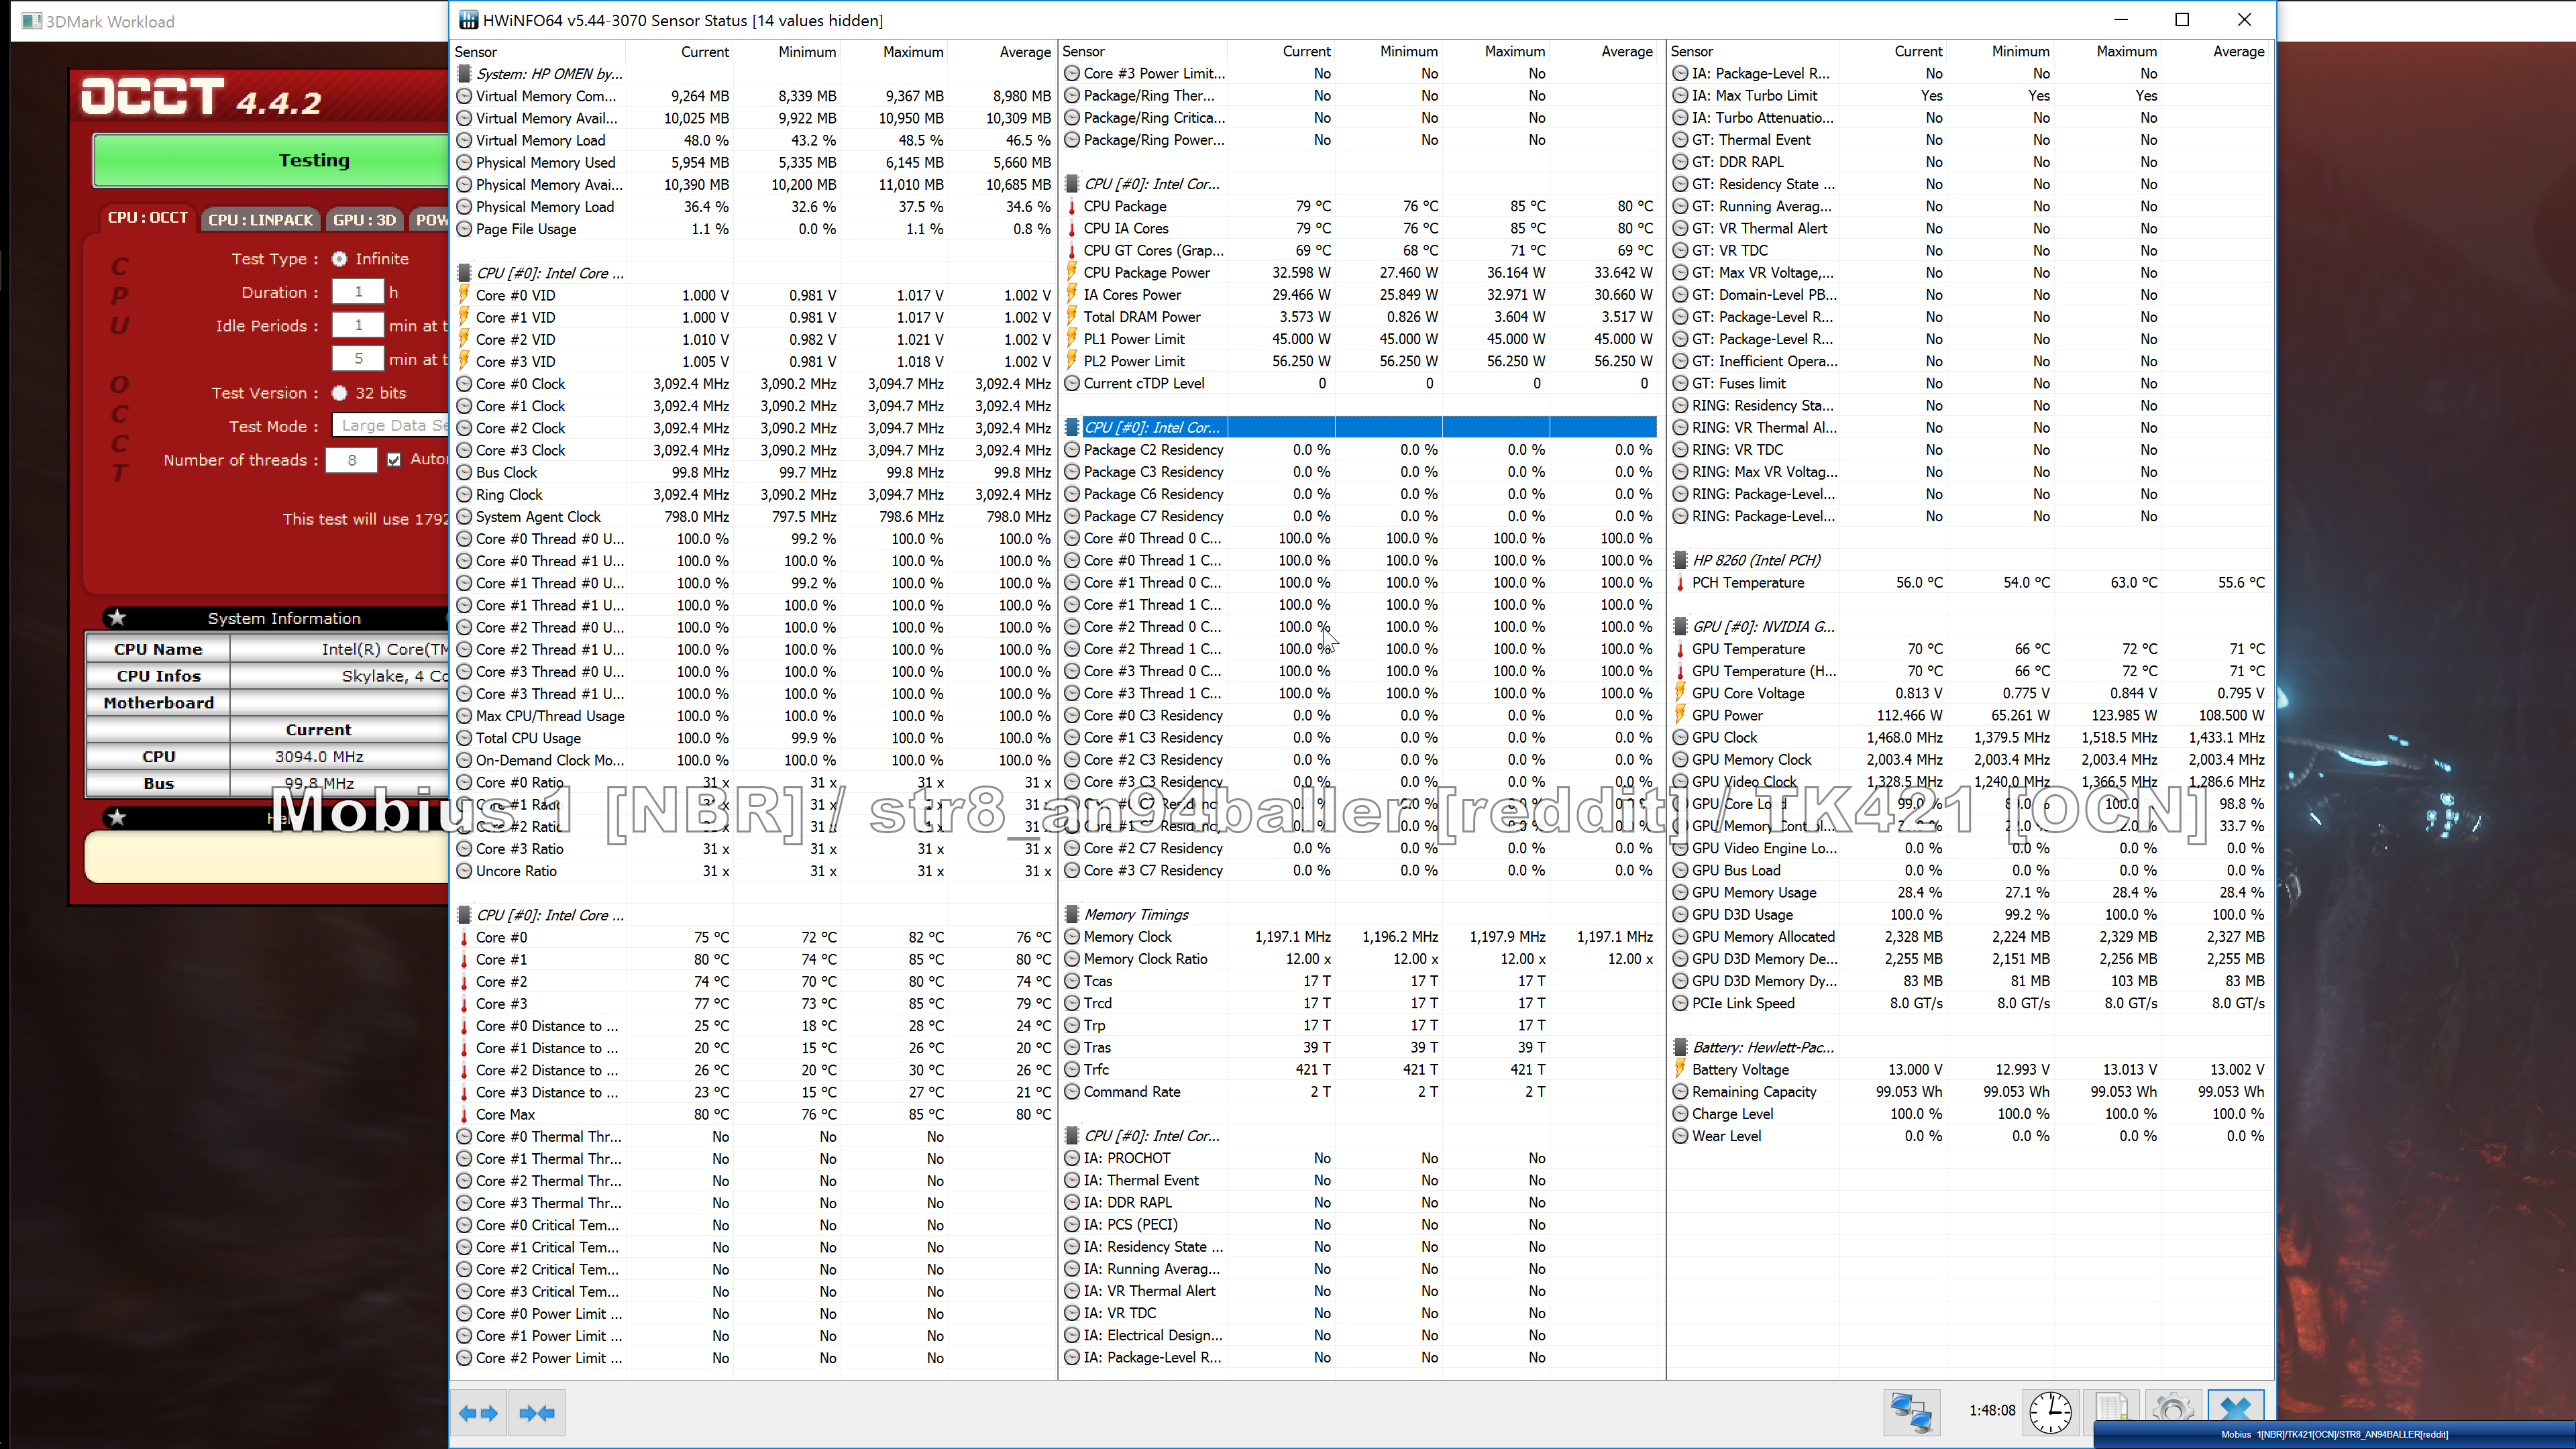Click the Idle Periods field showing 5
Viewport: 2576px width, 1449px height.
point(358,359)
